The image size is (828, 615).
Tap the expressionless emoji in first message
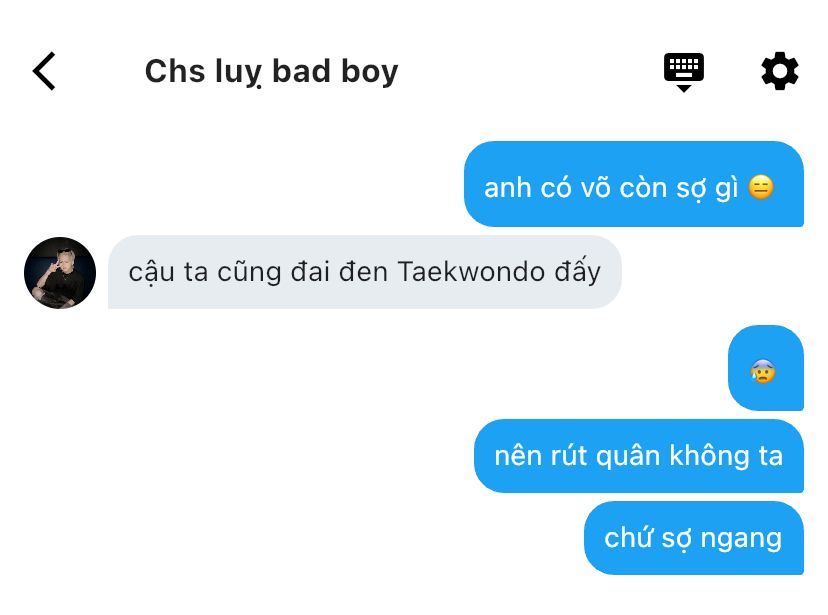[761, 187]
